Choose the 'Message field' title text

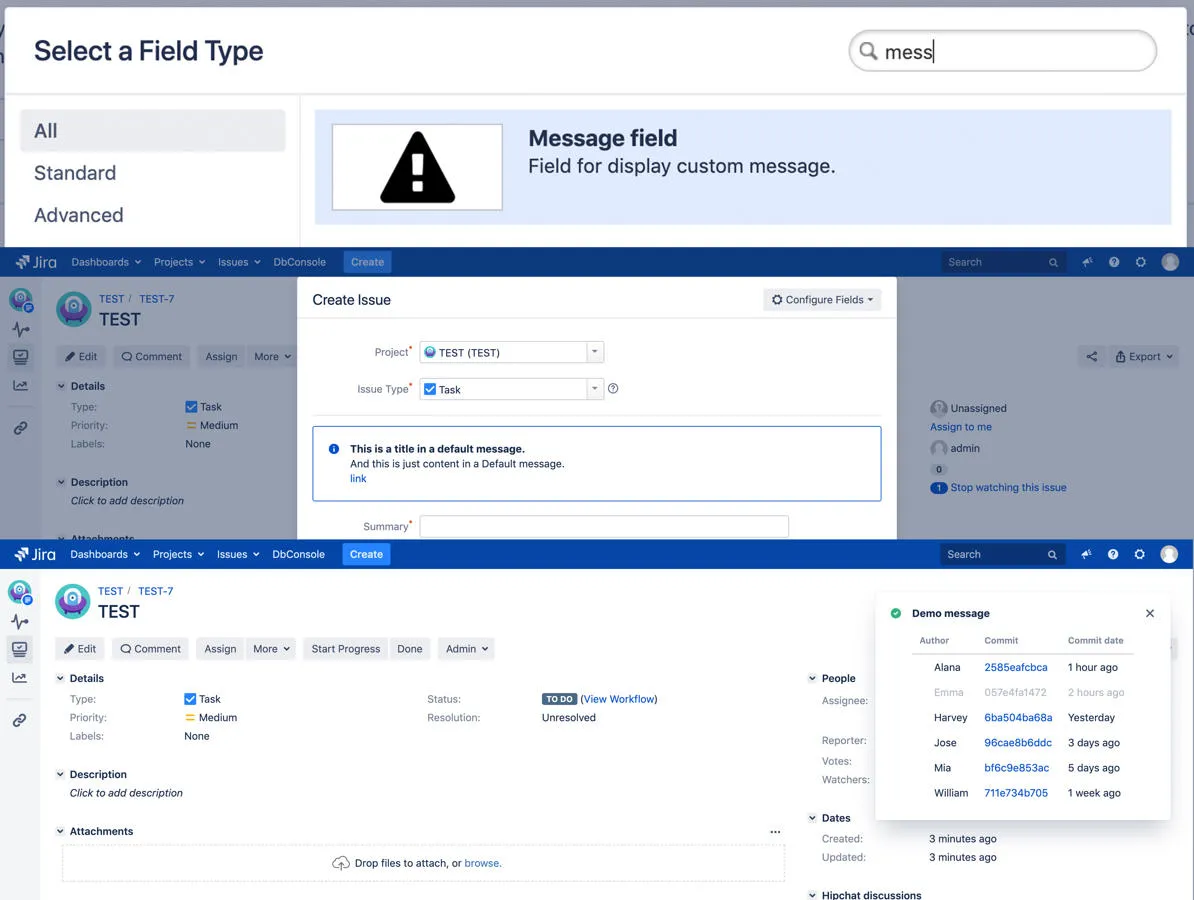pyautogui.click(x=602, y=138)
